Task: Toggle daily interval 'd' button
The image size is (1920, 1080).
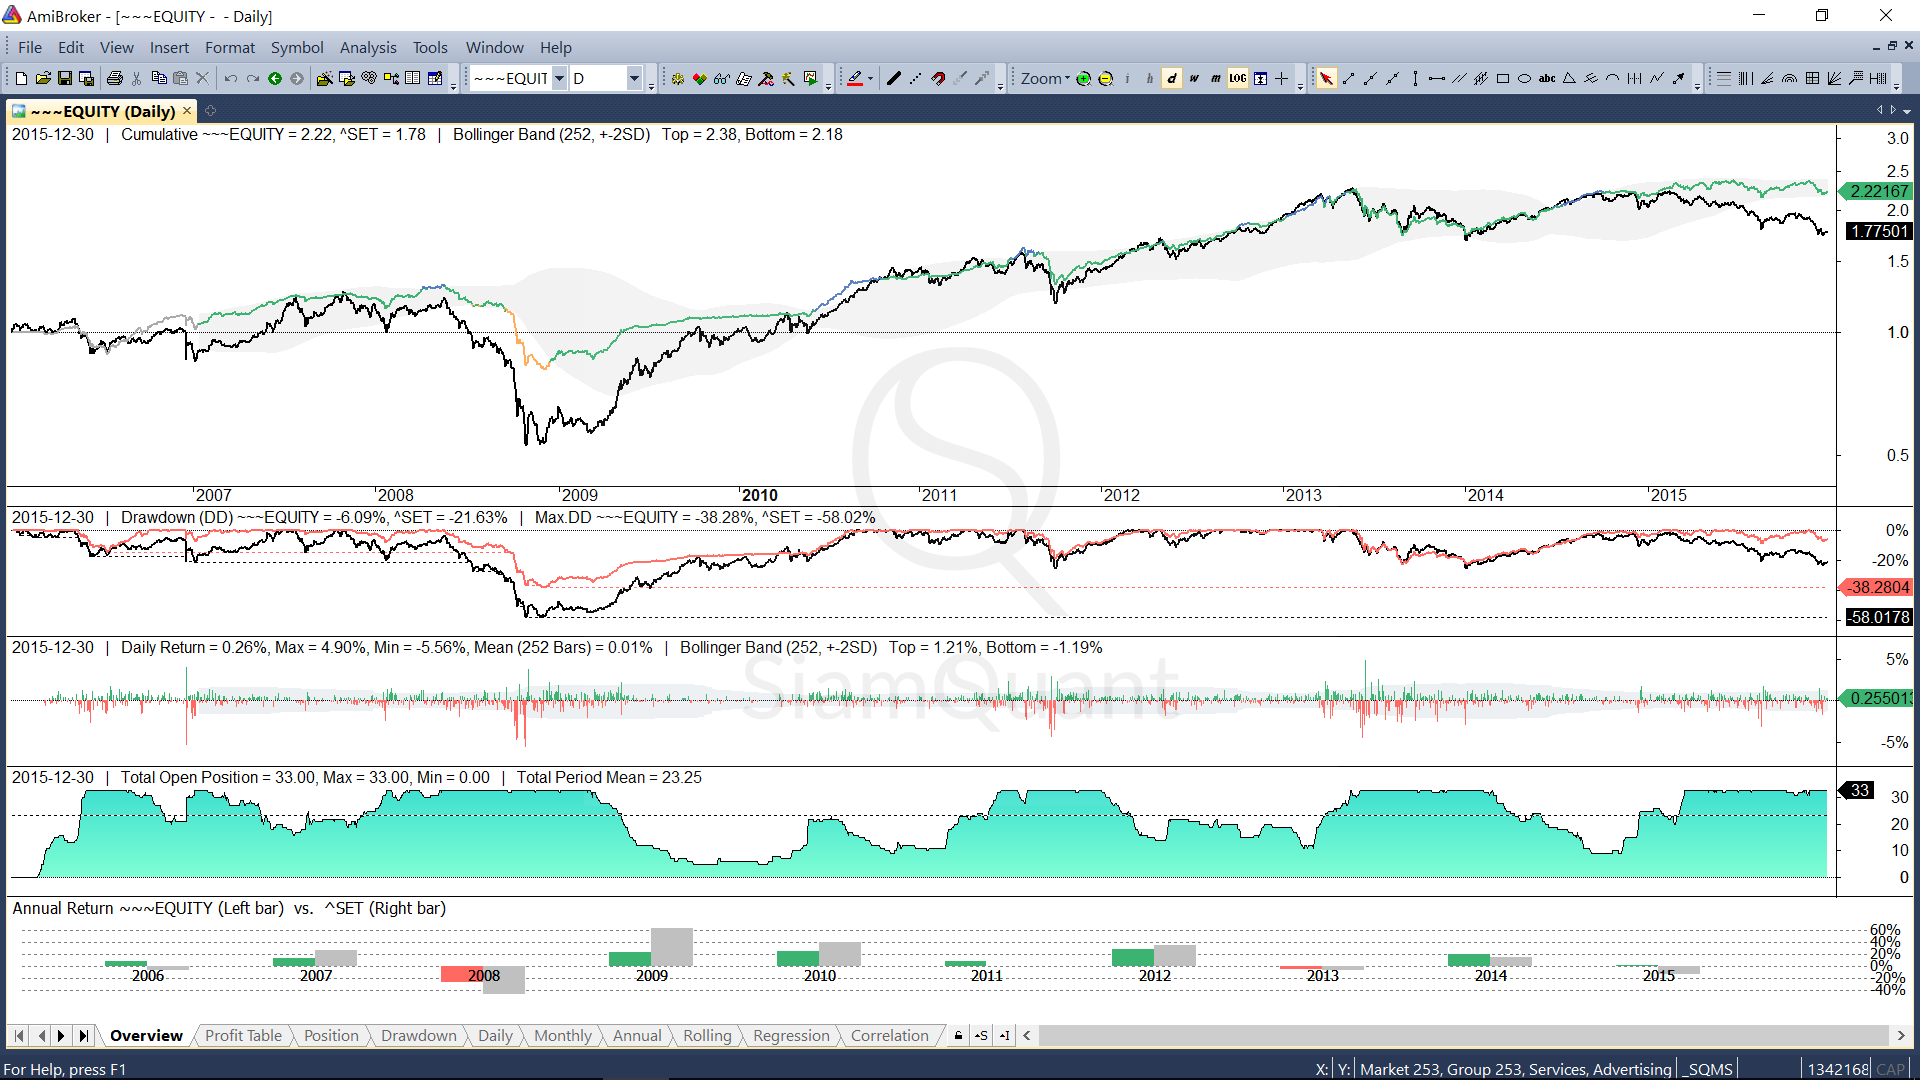Action: point(1171,79)
